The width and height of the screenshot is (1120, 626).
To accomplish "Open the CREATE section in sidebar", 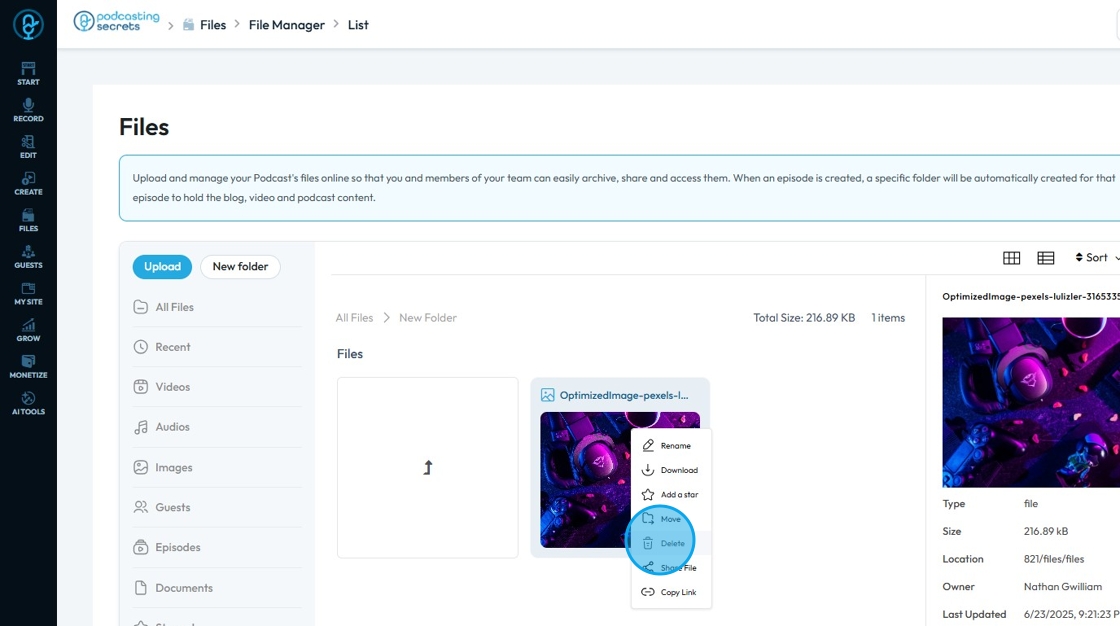I will pyautogui.click(x=28, y=184).
